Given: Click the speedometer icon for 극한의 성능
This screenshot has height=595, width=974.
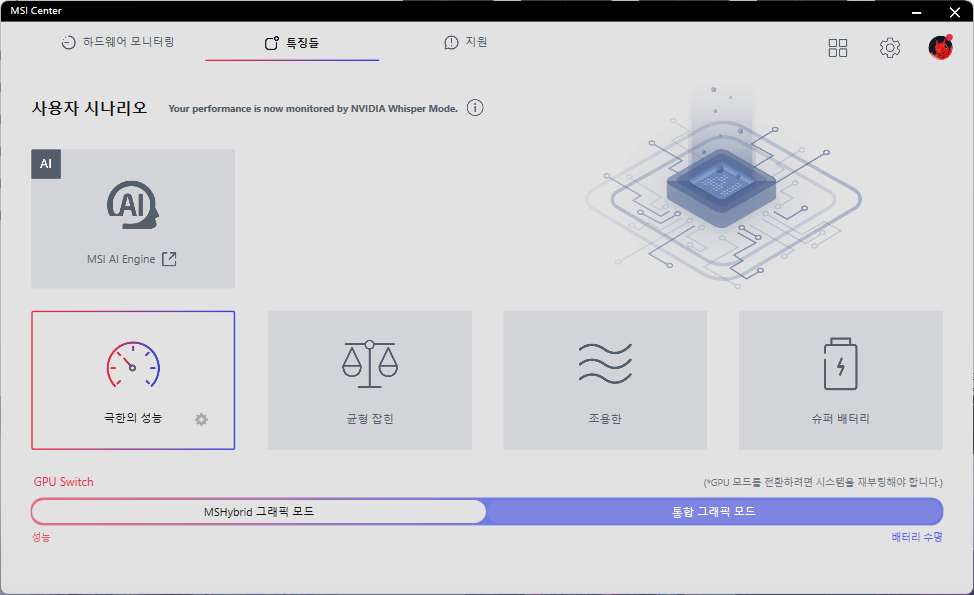Looking at the screenshot, I should [133, 365].
